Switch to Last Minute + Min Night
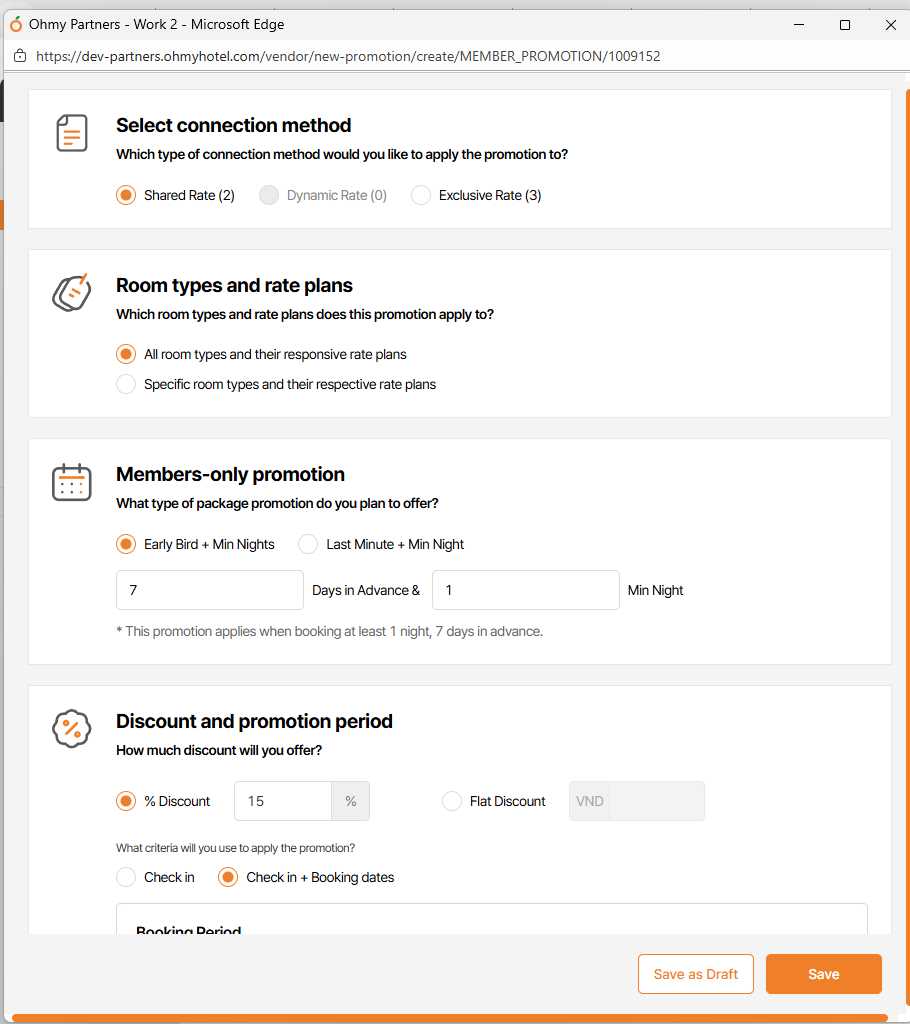Image resolution: width=910 pixels, height=1024 pixels. 308,544
